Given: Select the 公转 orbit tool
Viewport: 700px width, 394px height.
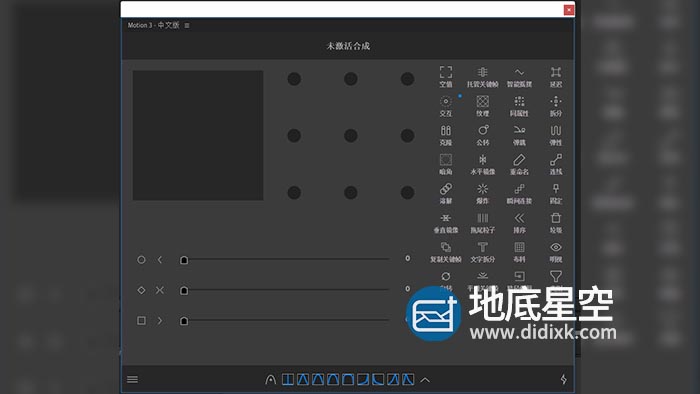Looking at the screenshot, I should [482, 135].
